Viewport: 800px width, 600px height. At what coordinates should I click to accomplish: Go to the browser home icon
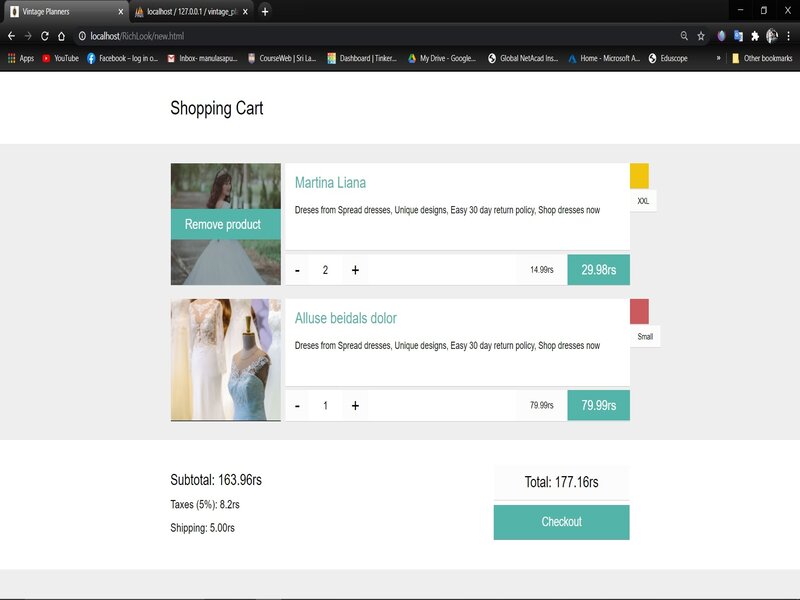click(x=61, y=36)
